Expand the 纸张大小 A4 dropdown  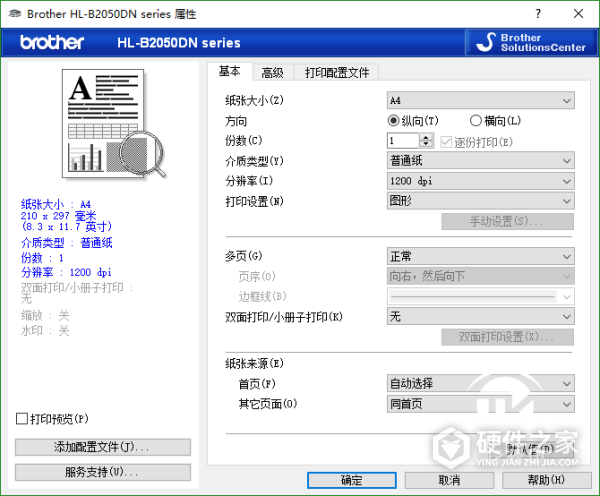(481, 100)
